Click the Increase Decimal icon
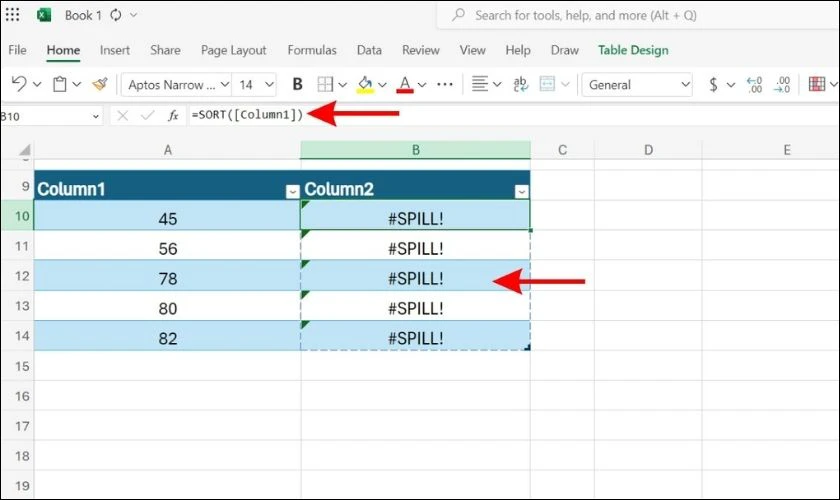 [x=754, y=84]
